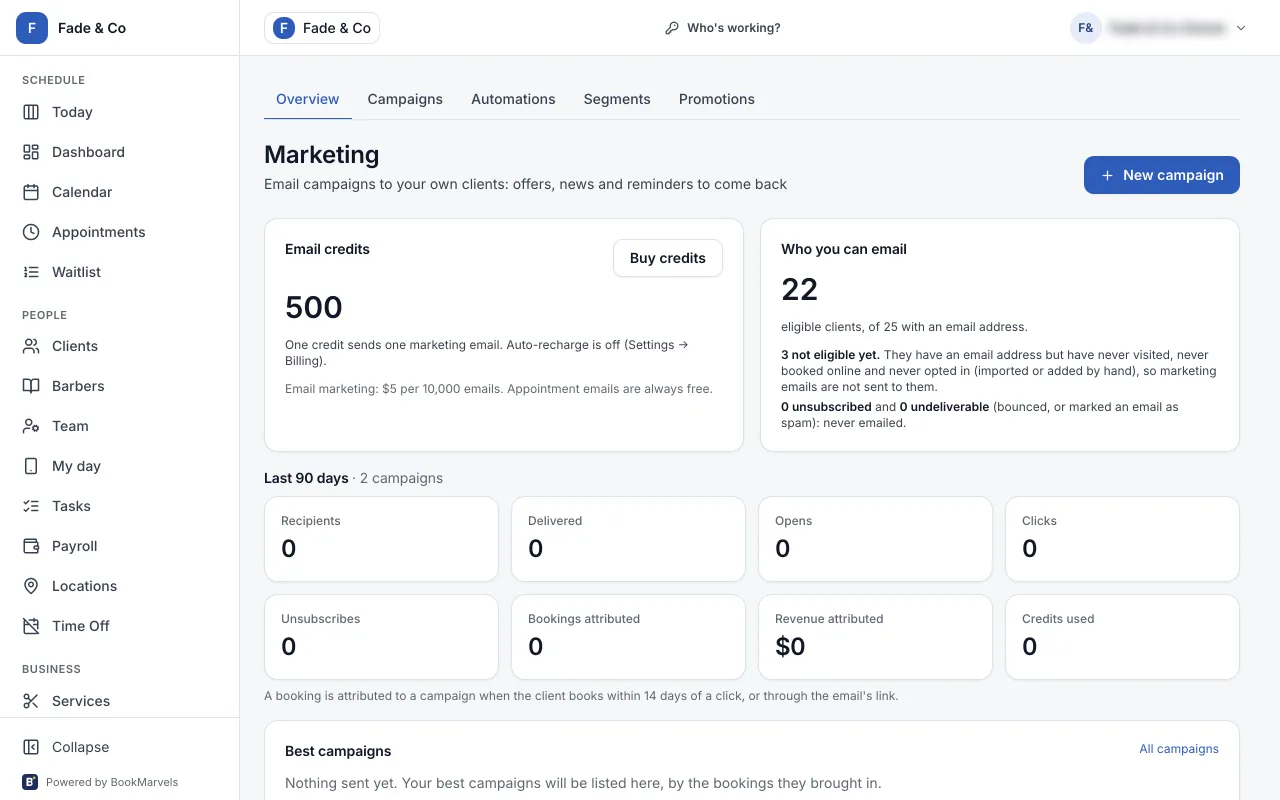Image resolution: width=1280 pixels, height=800 pixels.
Task: Click the Unsubscribes stat card
Action: 381,637
